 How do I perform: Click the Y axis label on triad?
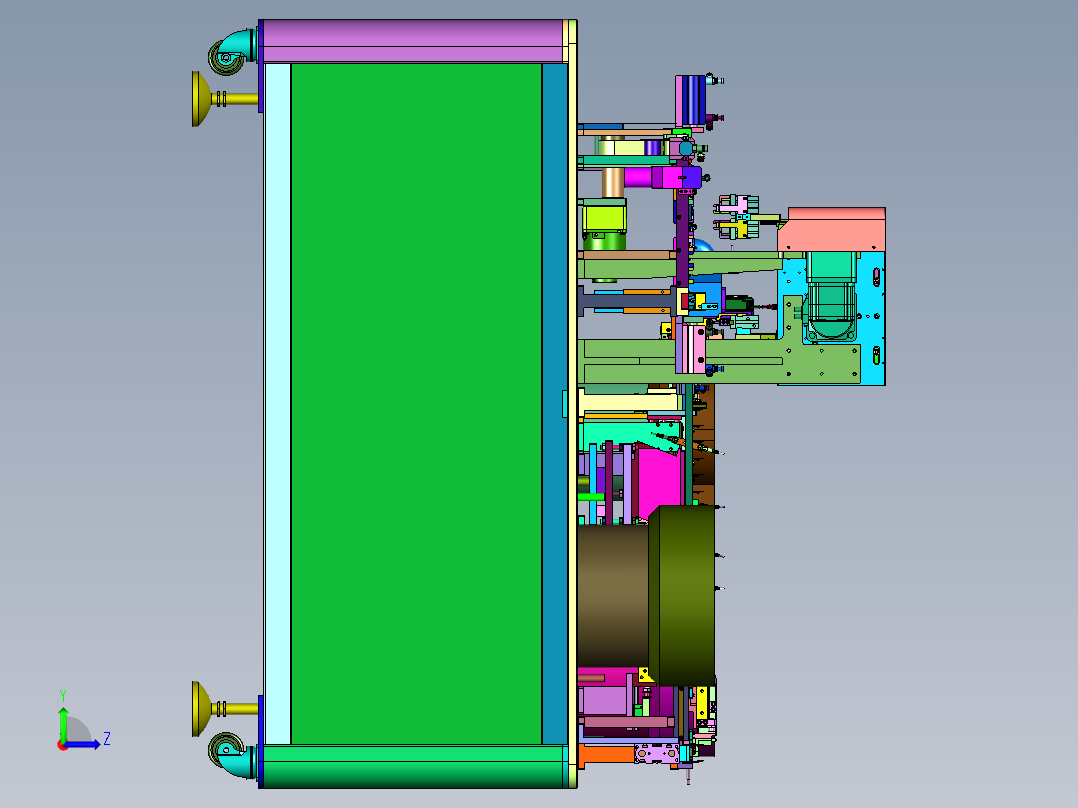[x=63, y=695]
